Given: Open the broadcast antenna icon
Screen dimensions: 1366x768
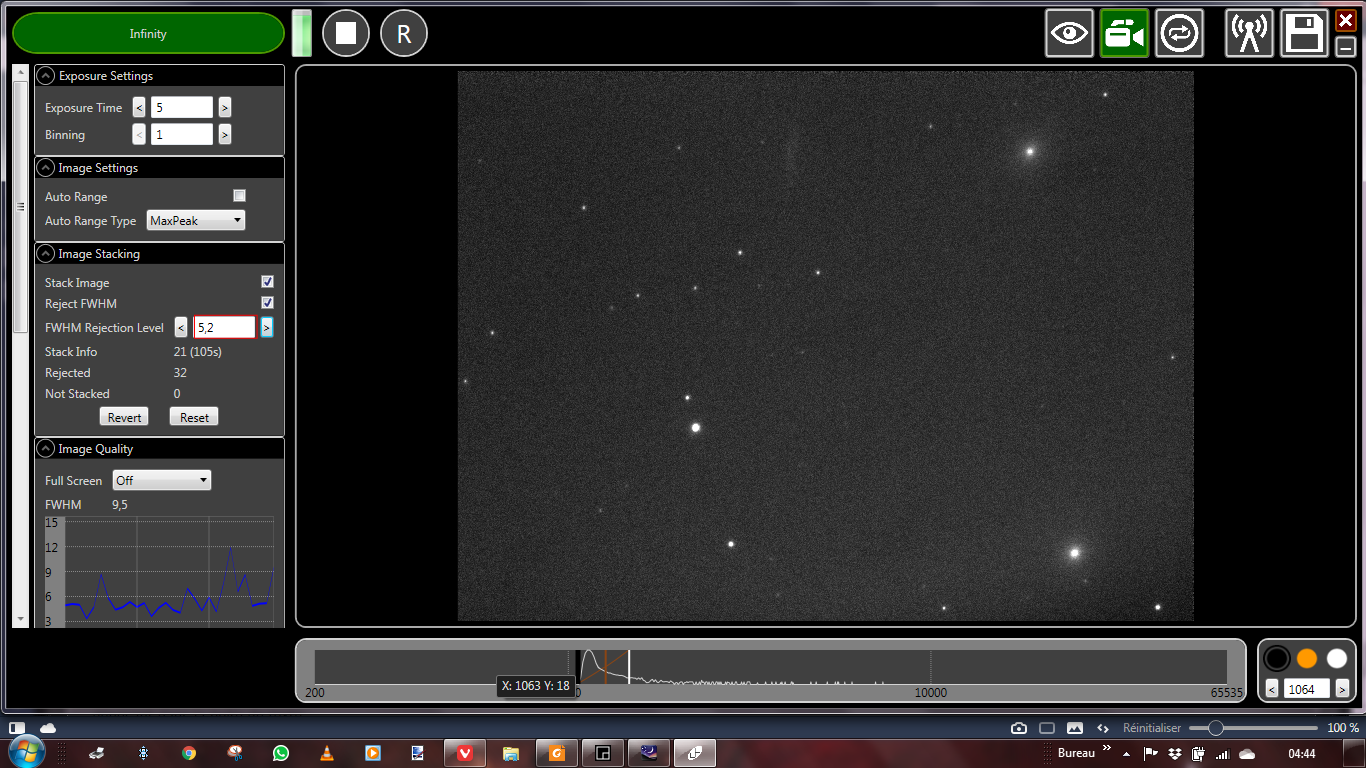Looking at the screenshot, I should (1250, 34).
